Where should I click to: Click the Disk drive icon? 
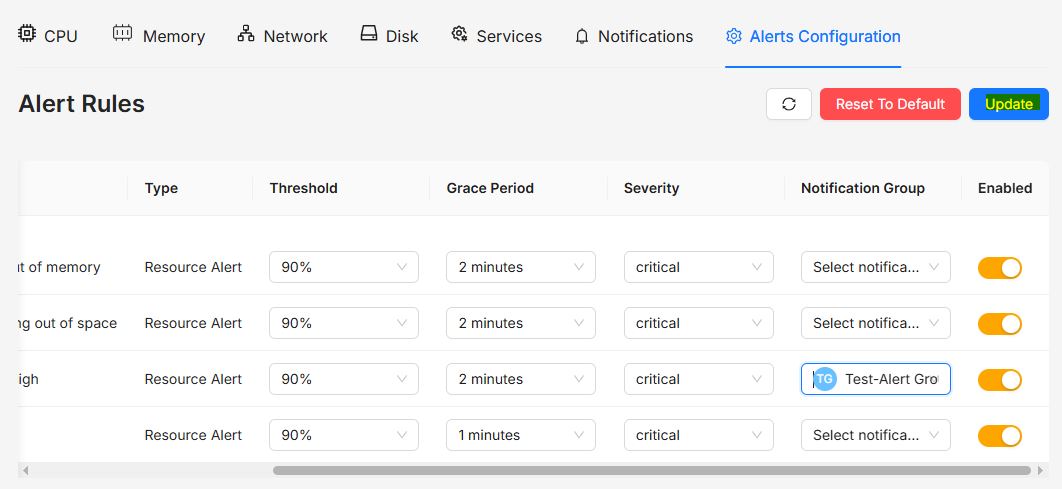click(368, 33)
